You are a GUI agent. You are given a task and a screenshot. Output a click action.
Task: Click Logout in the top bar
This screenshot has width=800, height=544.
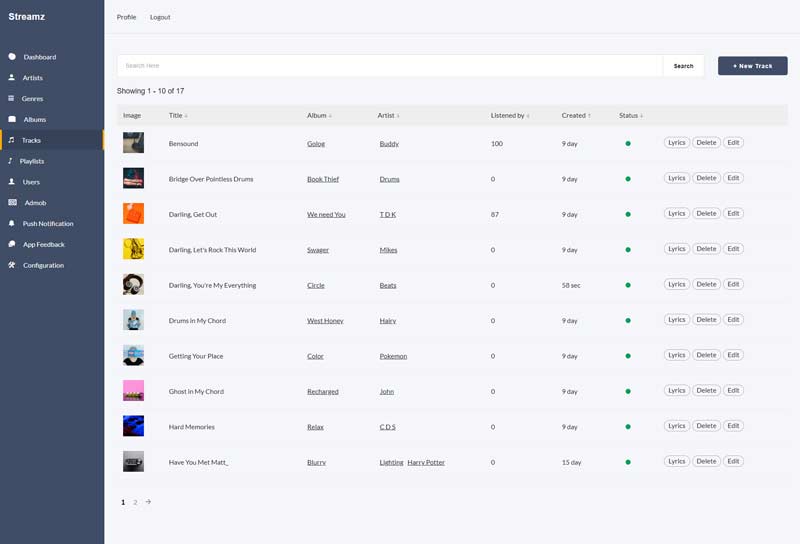tap(160, 17)
